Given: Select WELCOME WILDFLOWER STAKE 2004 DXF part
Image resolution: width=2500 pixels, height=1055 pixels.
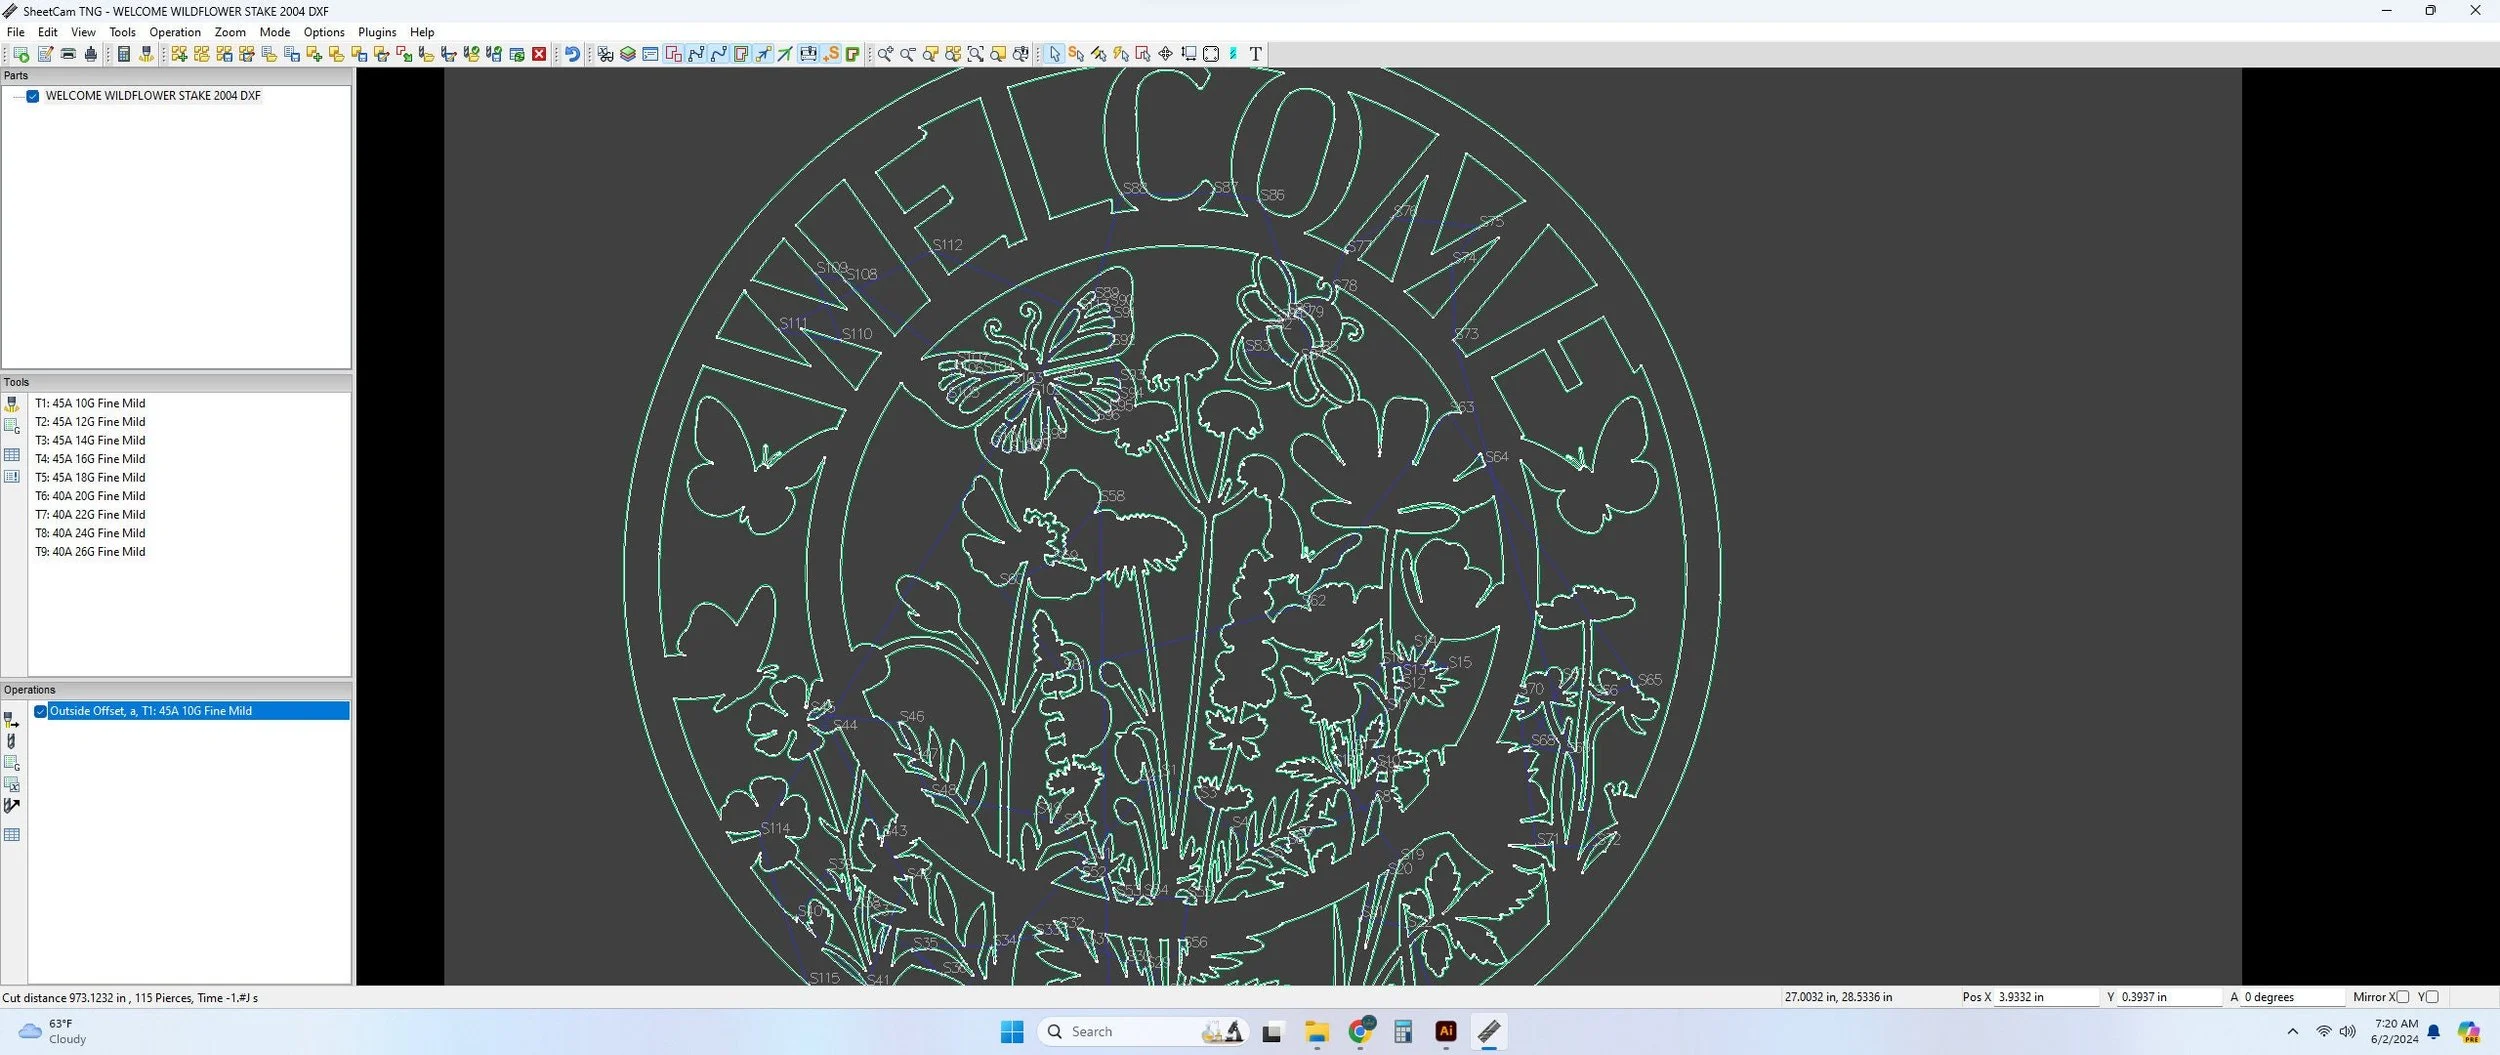Looking at the screenshot, I should tap(152, 96).
